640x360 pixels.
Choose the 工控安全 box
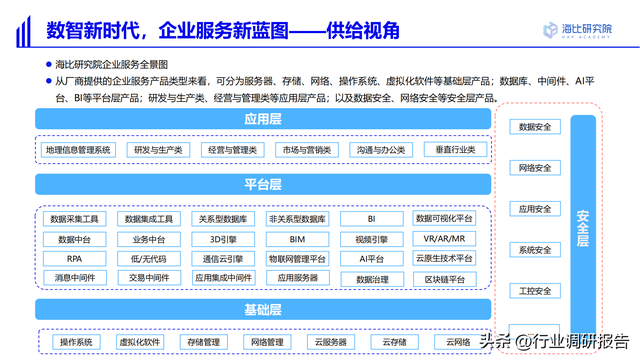coord(535,291)
